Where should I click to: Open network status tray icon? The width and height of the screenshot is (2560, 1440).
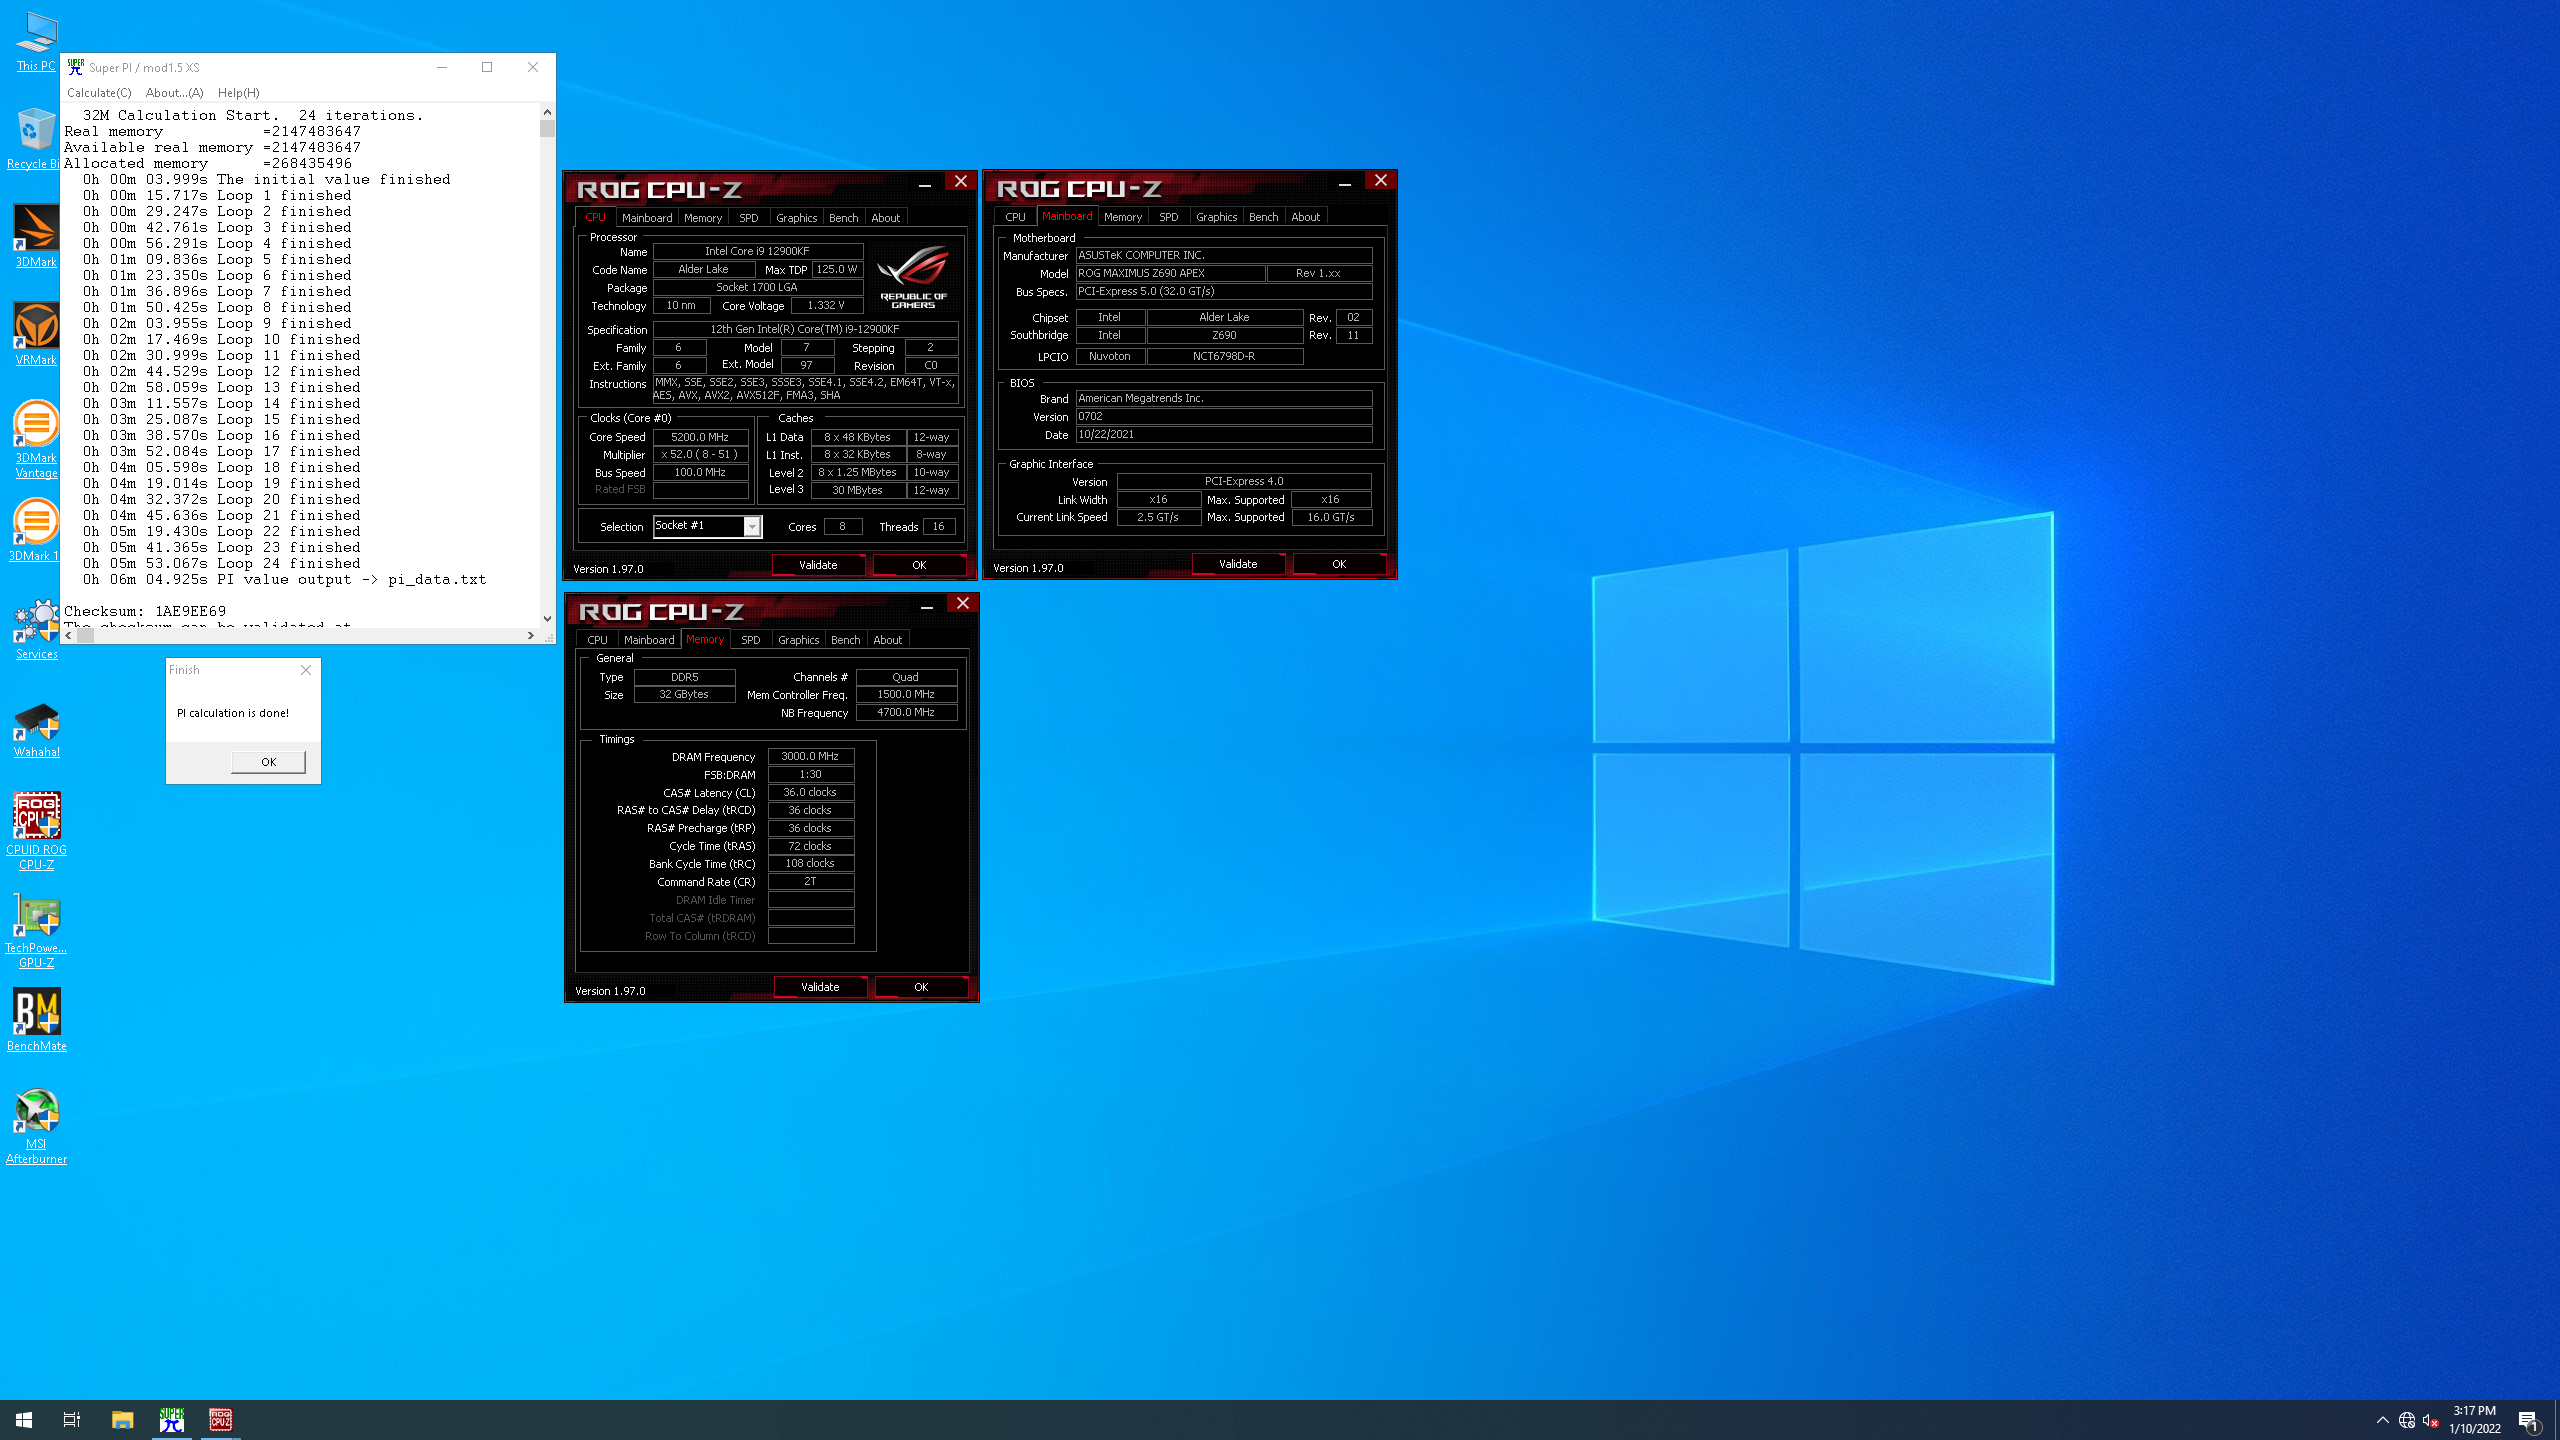click(2407, 1420)
